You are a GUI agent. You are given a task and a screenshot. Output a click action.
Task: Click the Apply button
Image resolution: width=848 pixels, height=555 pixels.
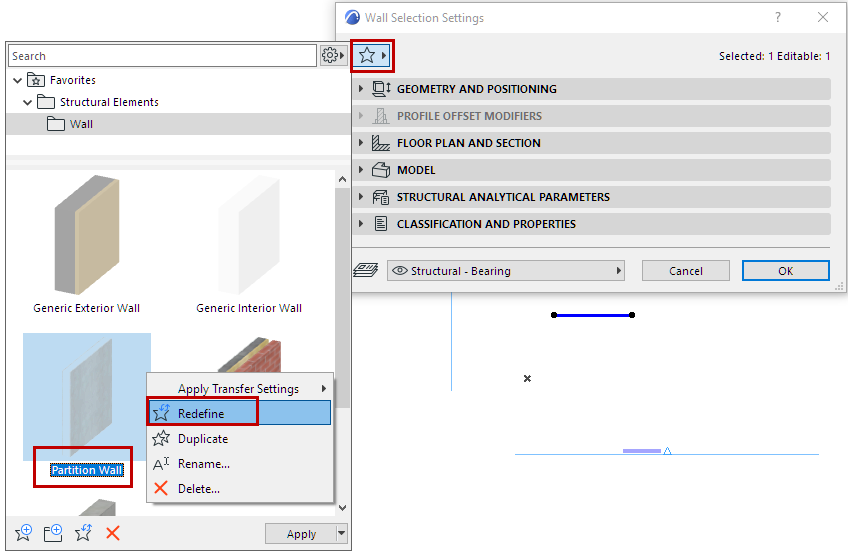301,533
